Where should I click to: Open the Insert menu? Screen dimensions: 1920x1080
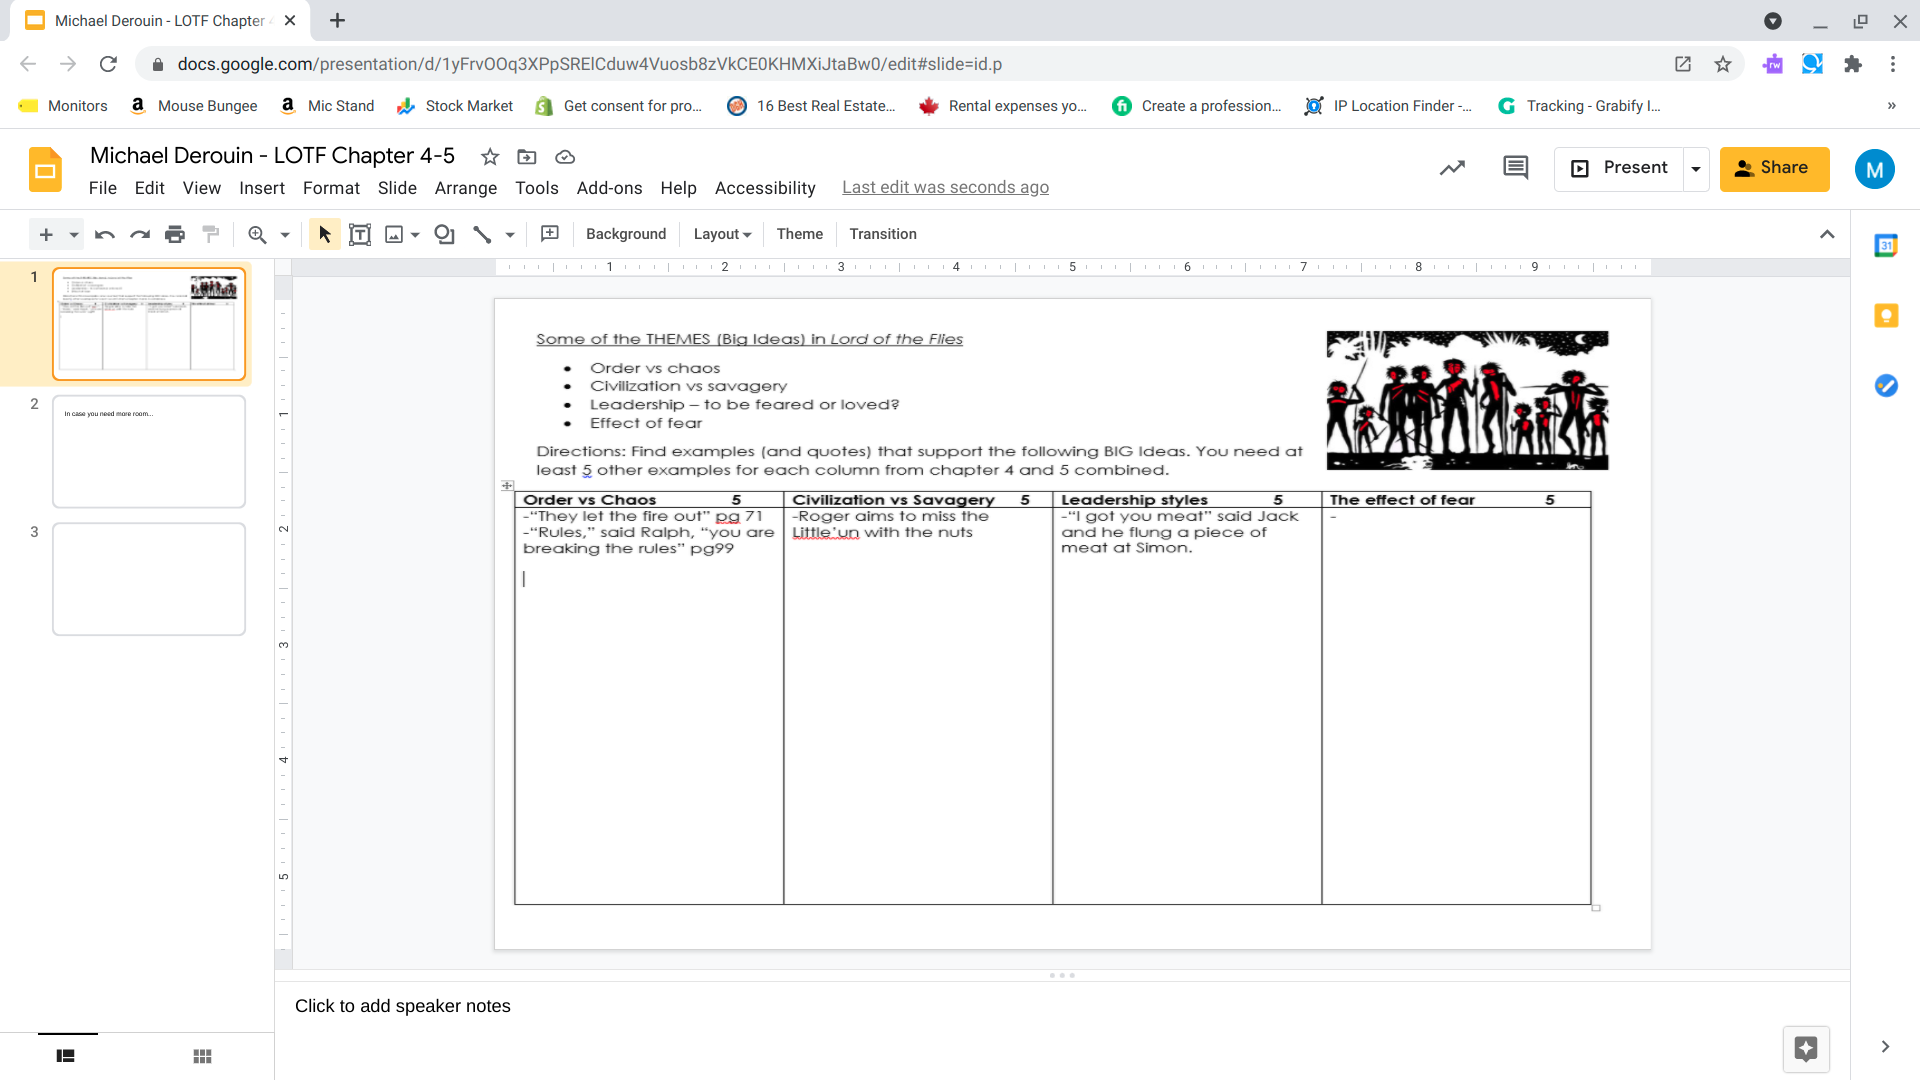(262, 188)
